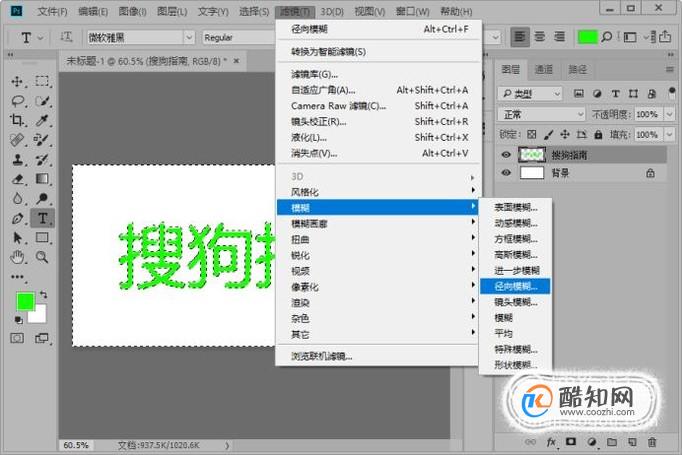Choose 高斯模糊... in the blur submenu
This screenshot has height=455, width=682.
[x=515, y=254]
